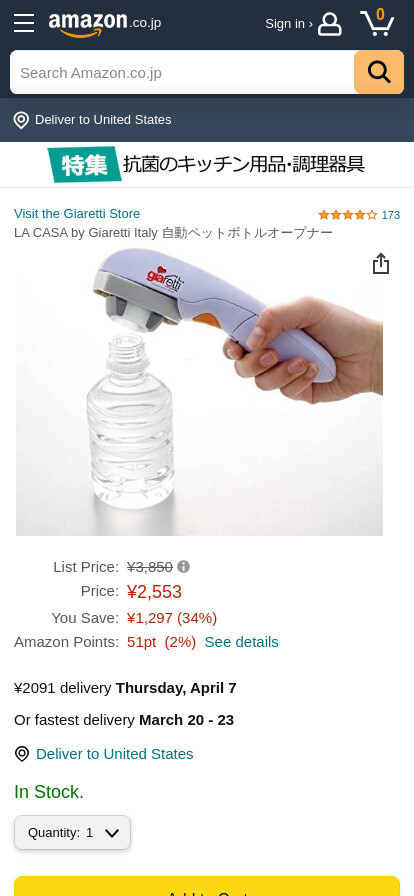Tap the share icon on product image

(x=381, y=263)
